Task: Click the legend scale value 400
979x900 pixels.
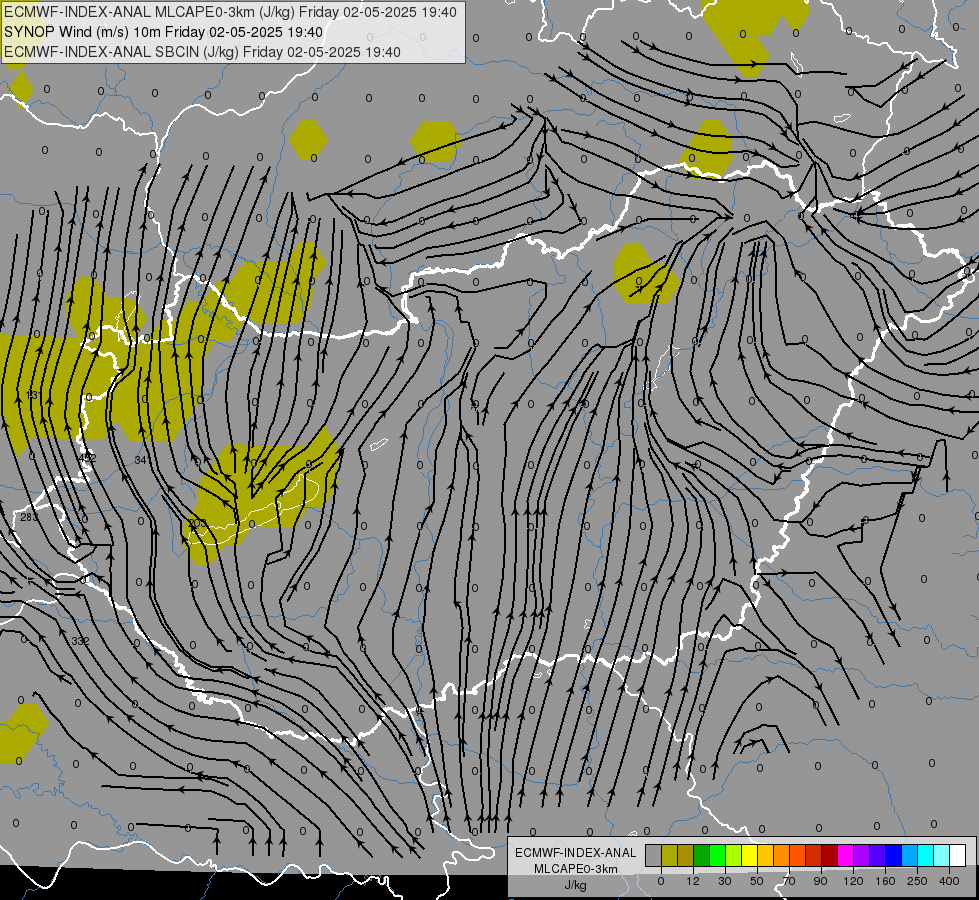Action: point(949,881)
